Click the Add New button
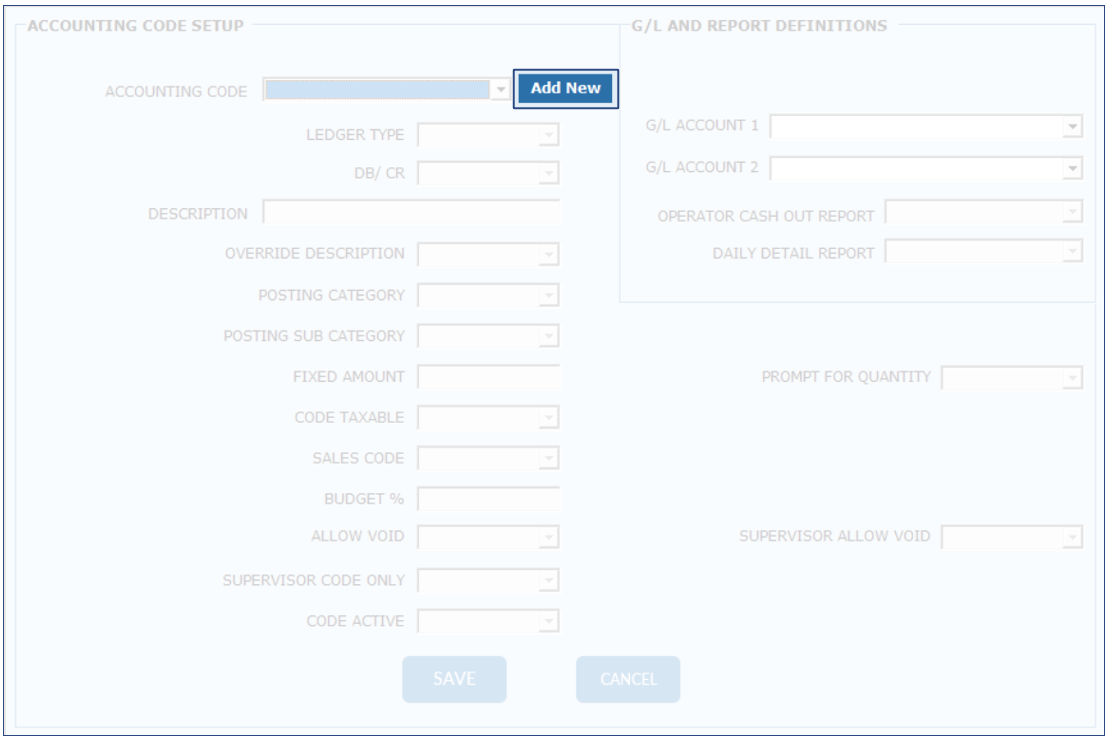The image size is (1109, 740). [566, 88]
